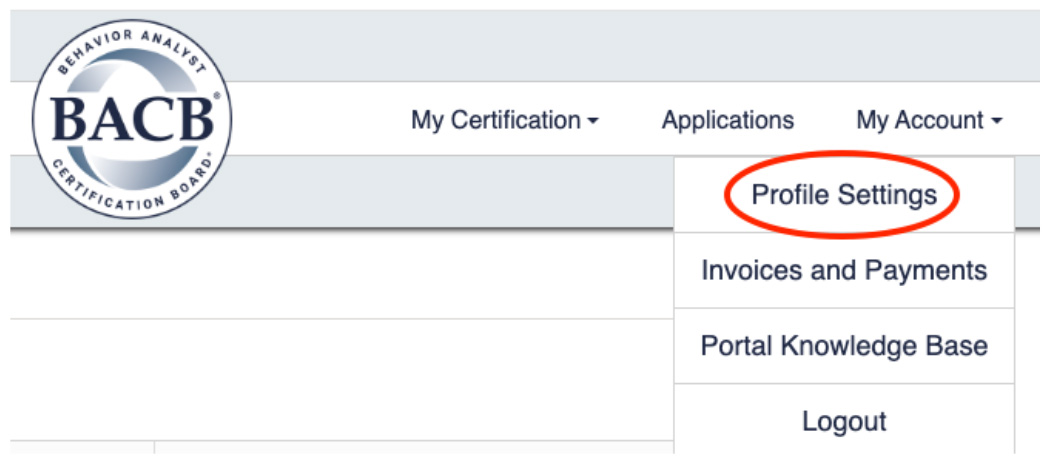Expand My Certification in the navigation bar

(504, 120)
